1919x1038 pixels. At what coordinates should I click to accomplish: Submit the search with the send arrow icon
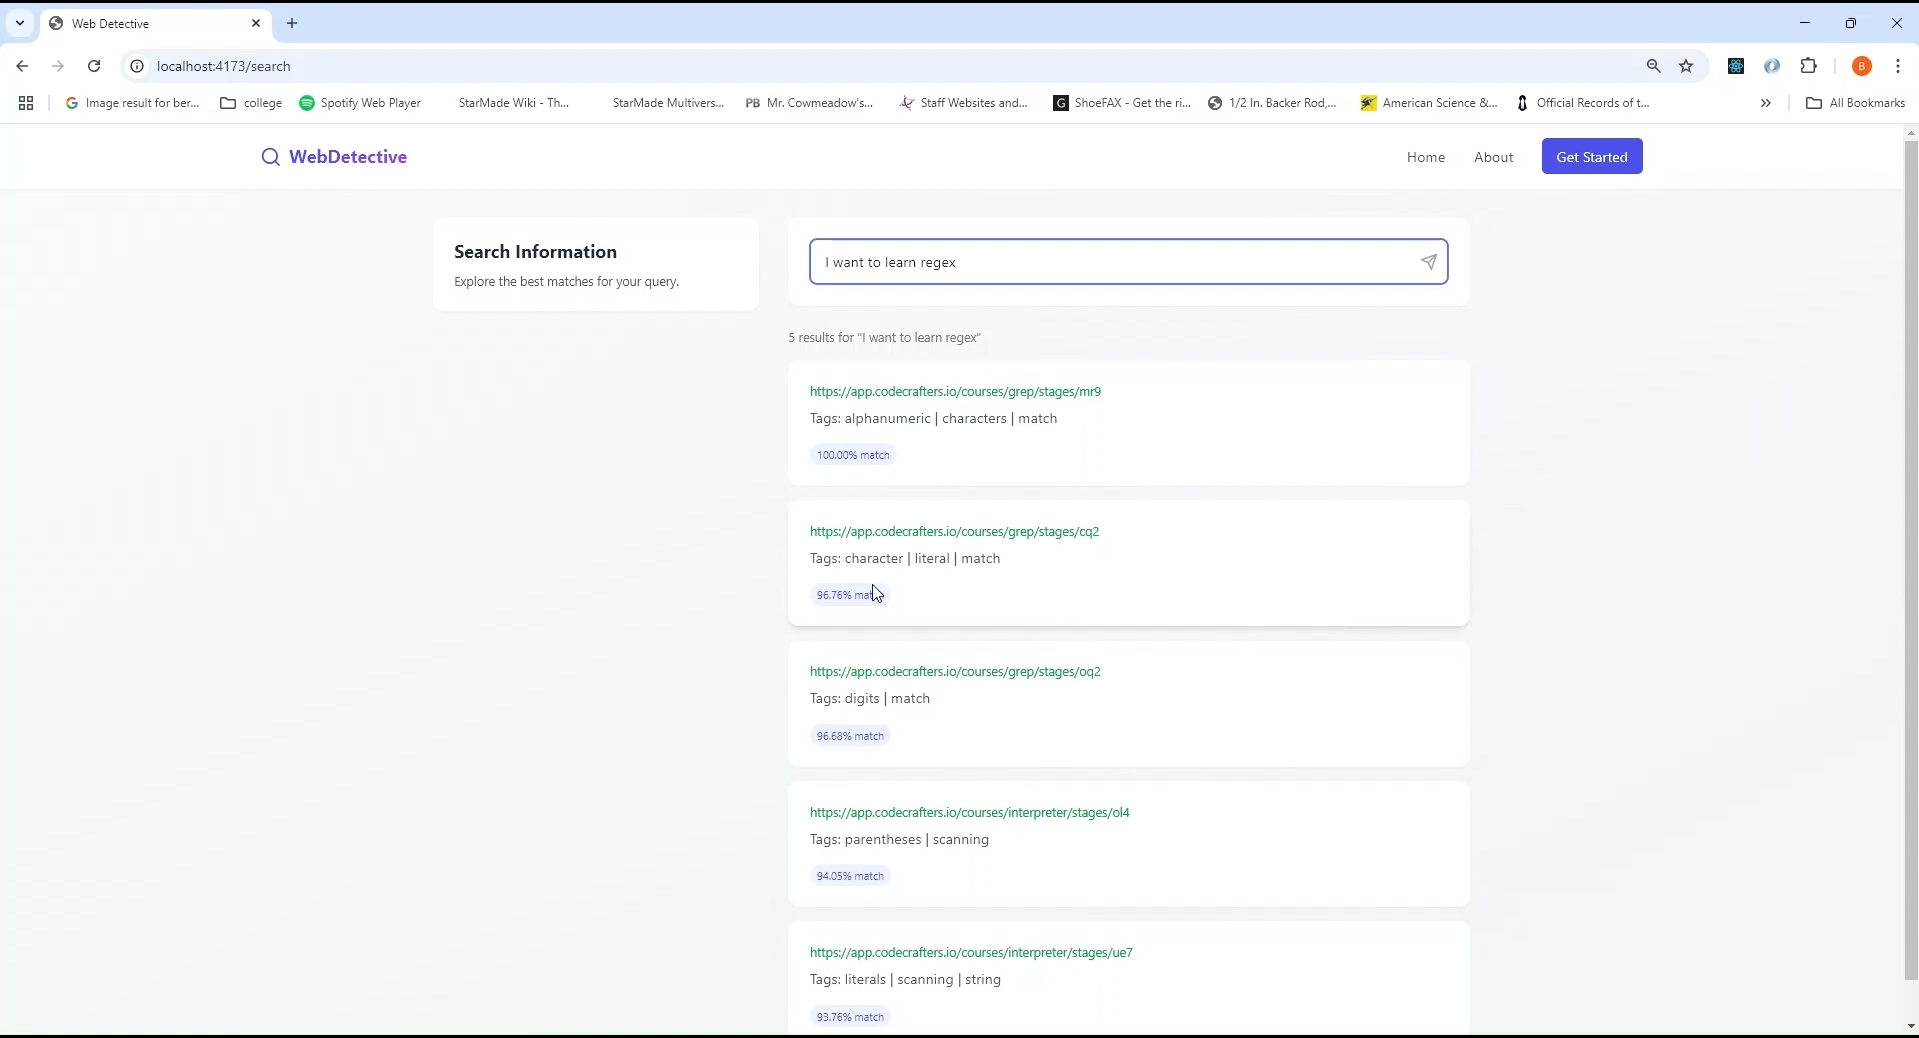1429,262
